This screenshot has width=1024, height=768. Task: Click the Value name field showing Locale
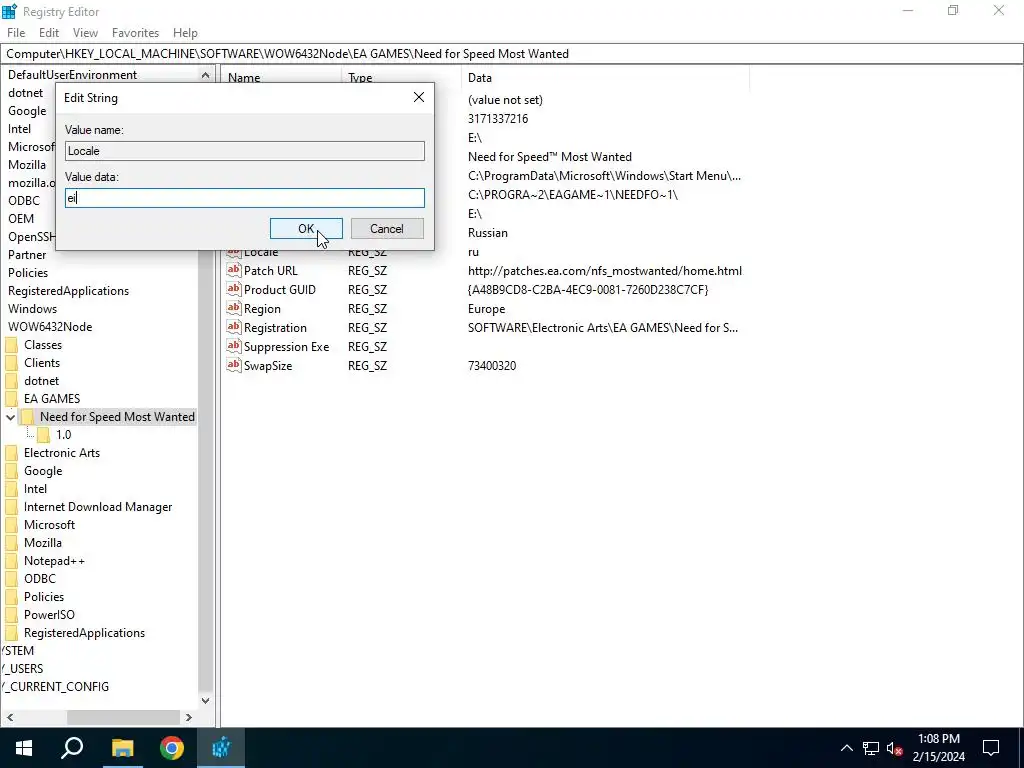[x=245, y=151]
